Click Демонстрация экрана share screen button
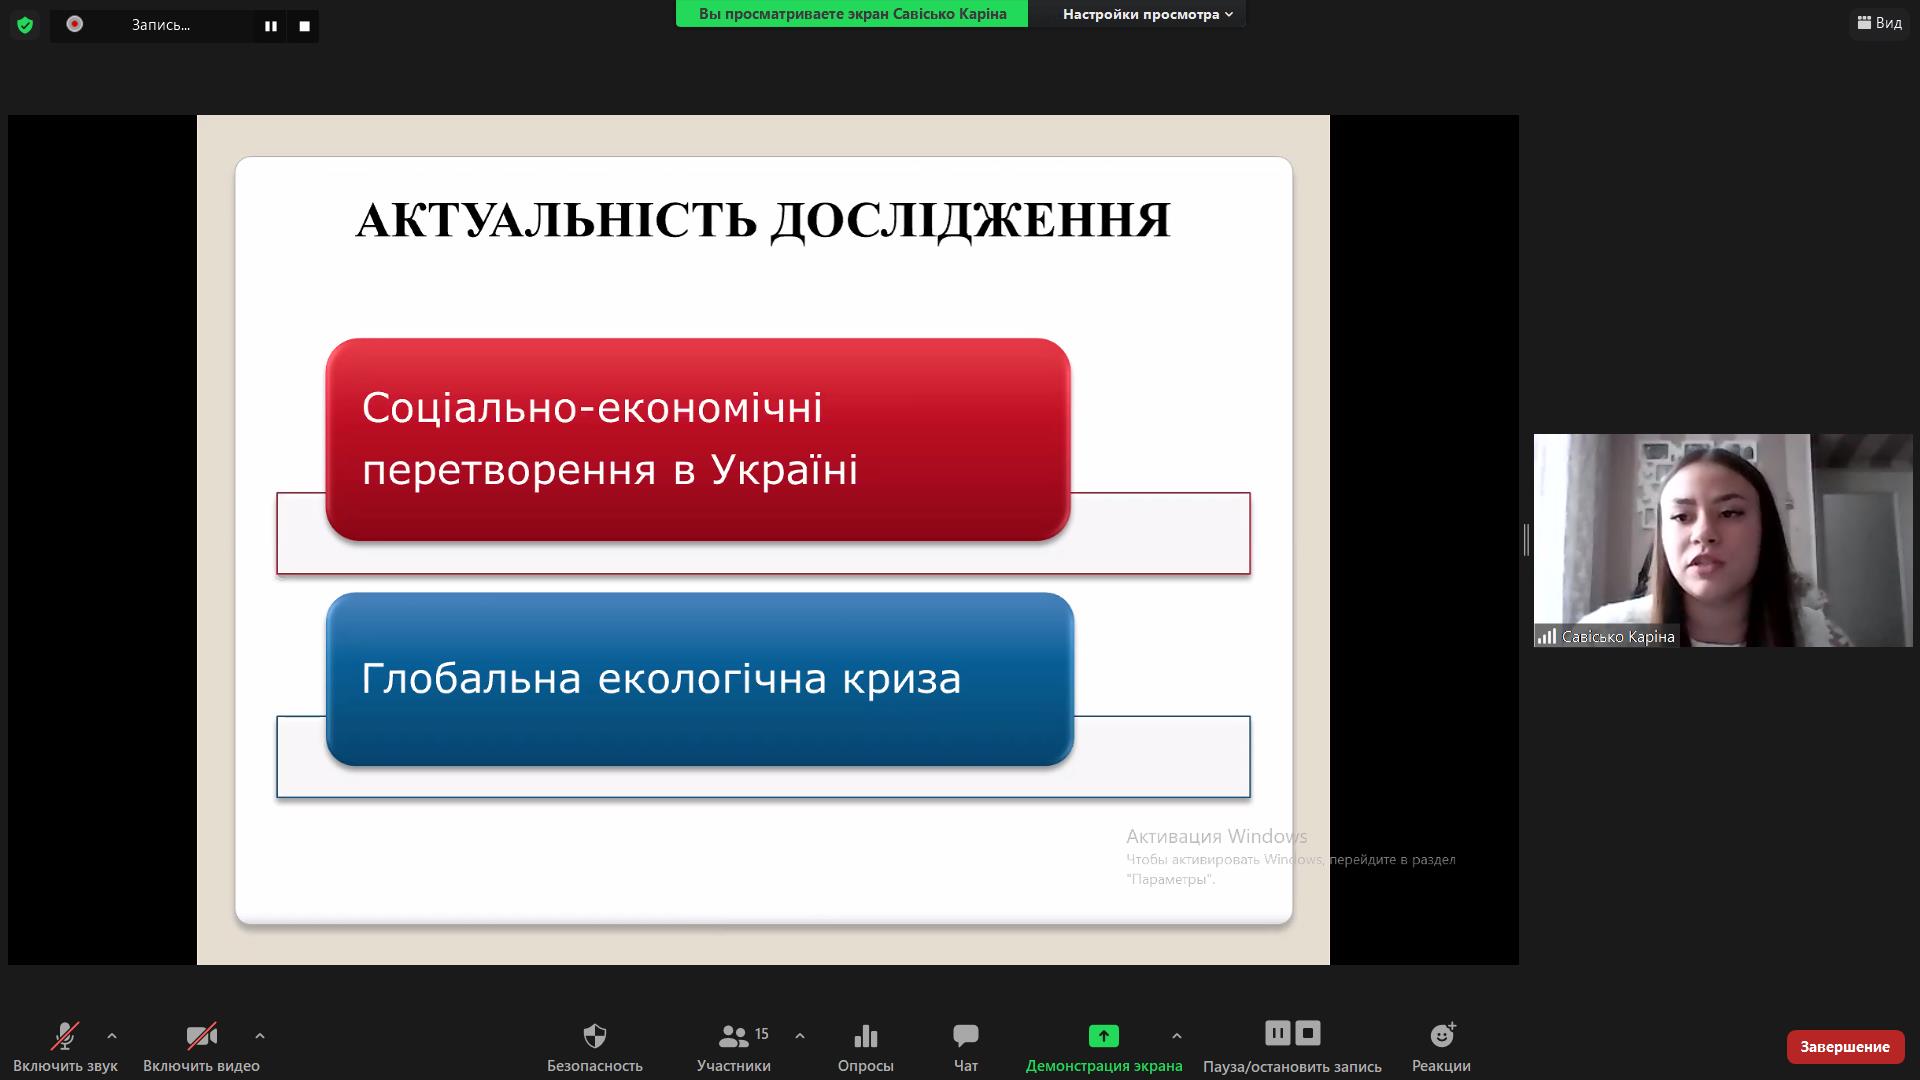Image resolution: width=1920 pixels, height=1080 pixels. coord(1104,1047)
